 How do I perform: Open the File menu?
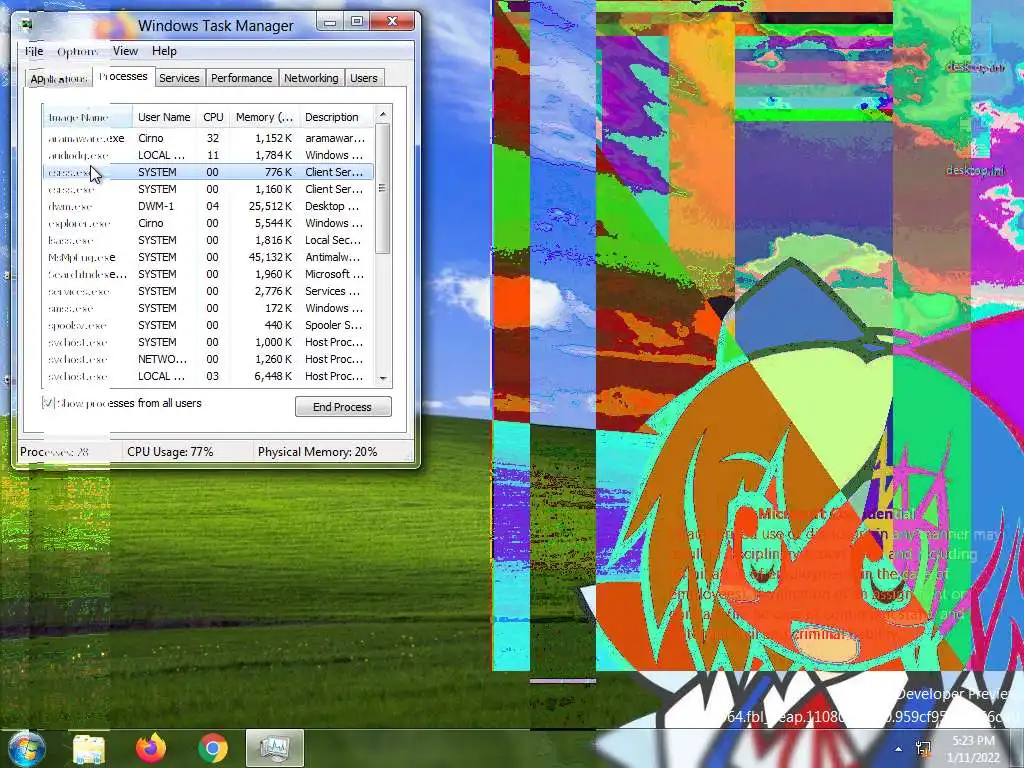34,51
